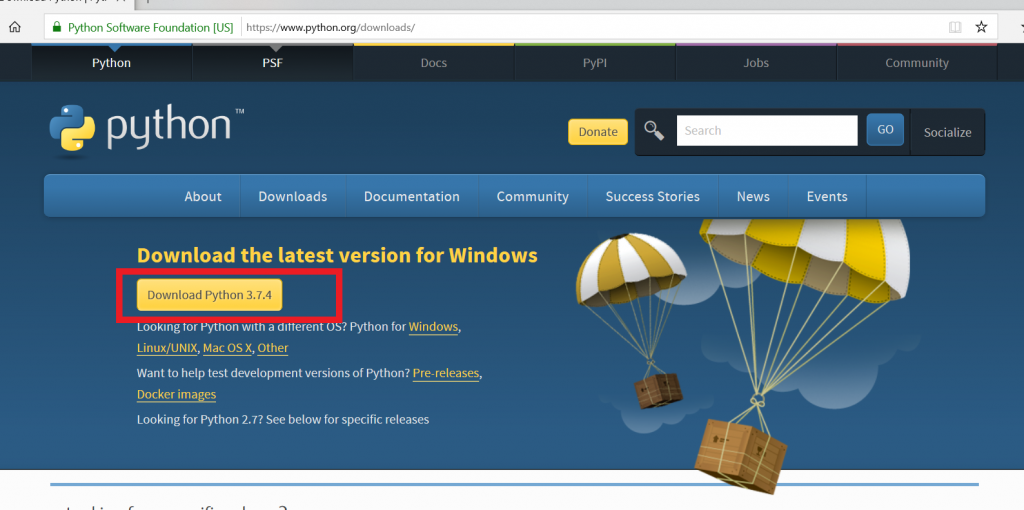Focus the Search input field
1024x510 pixels.
[x=767, y=131]
